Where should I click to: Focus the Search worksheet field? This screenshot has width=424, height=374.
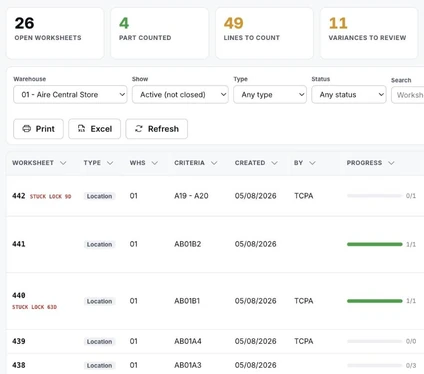[x=408, y=95]
